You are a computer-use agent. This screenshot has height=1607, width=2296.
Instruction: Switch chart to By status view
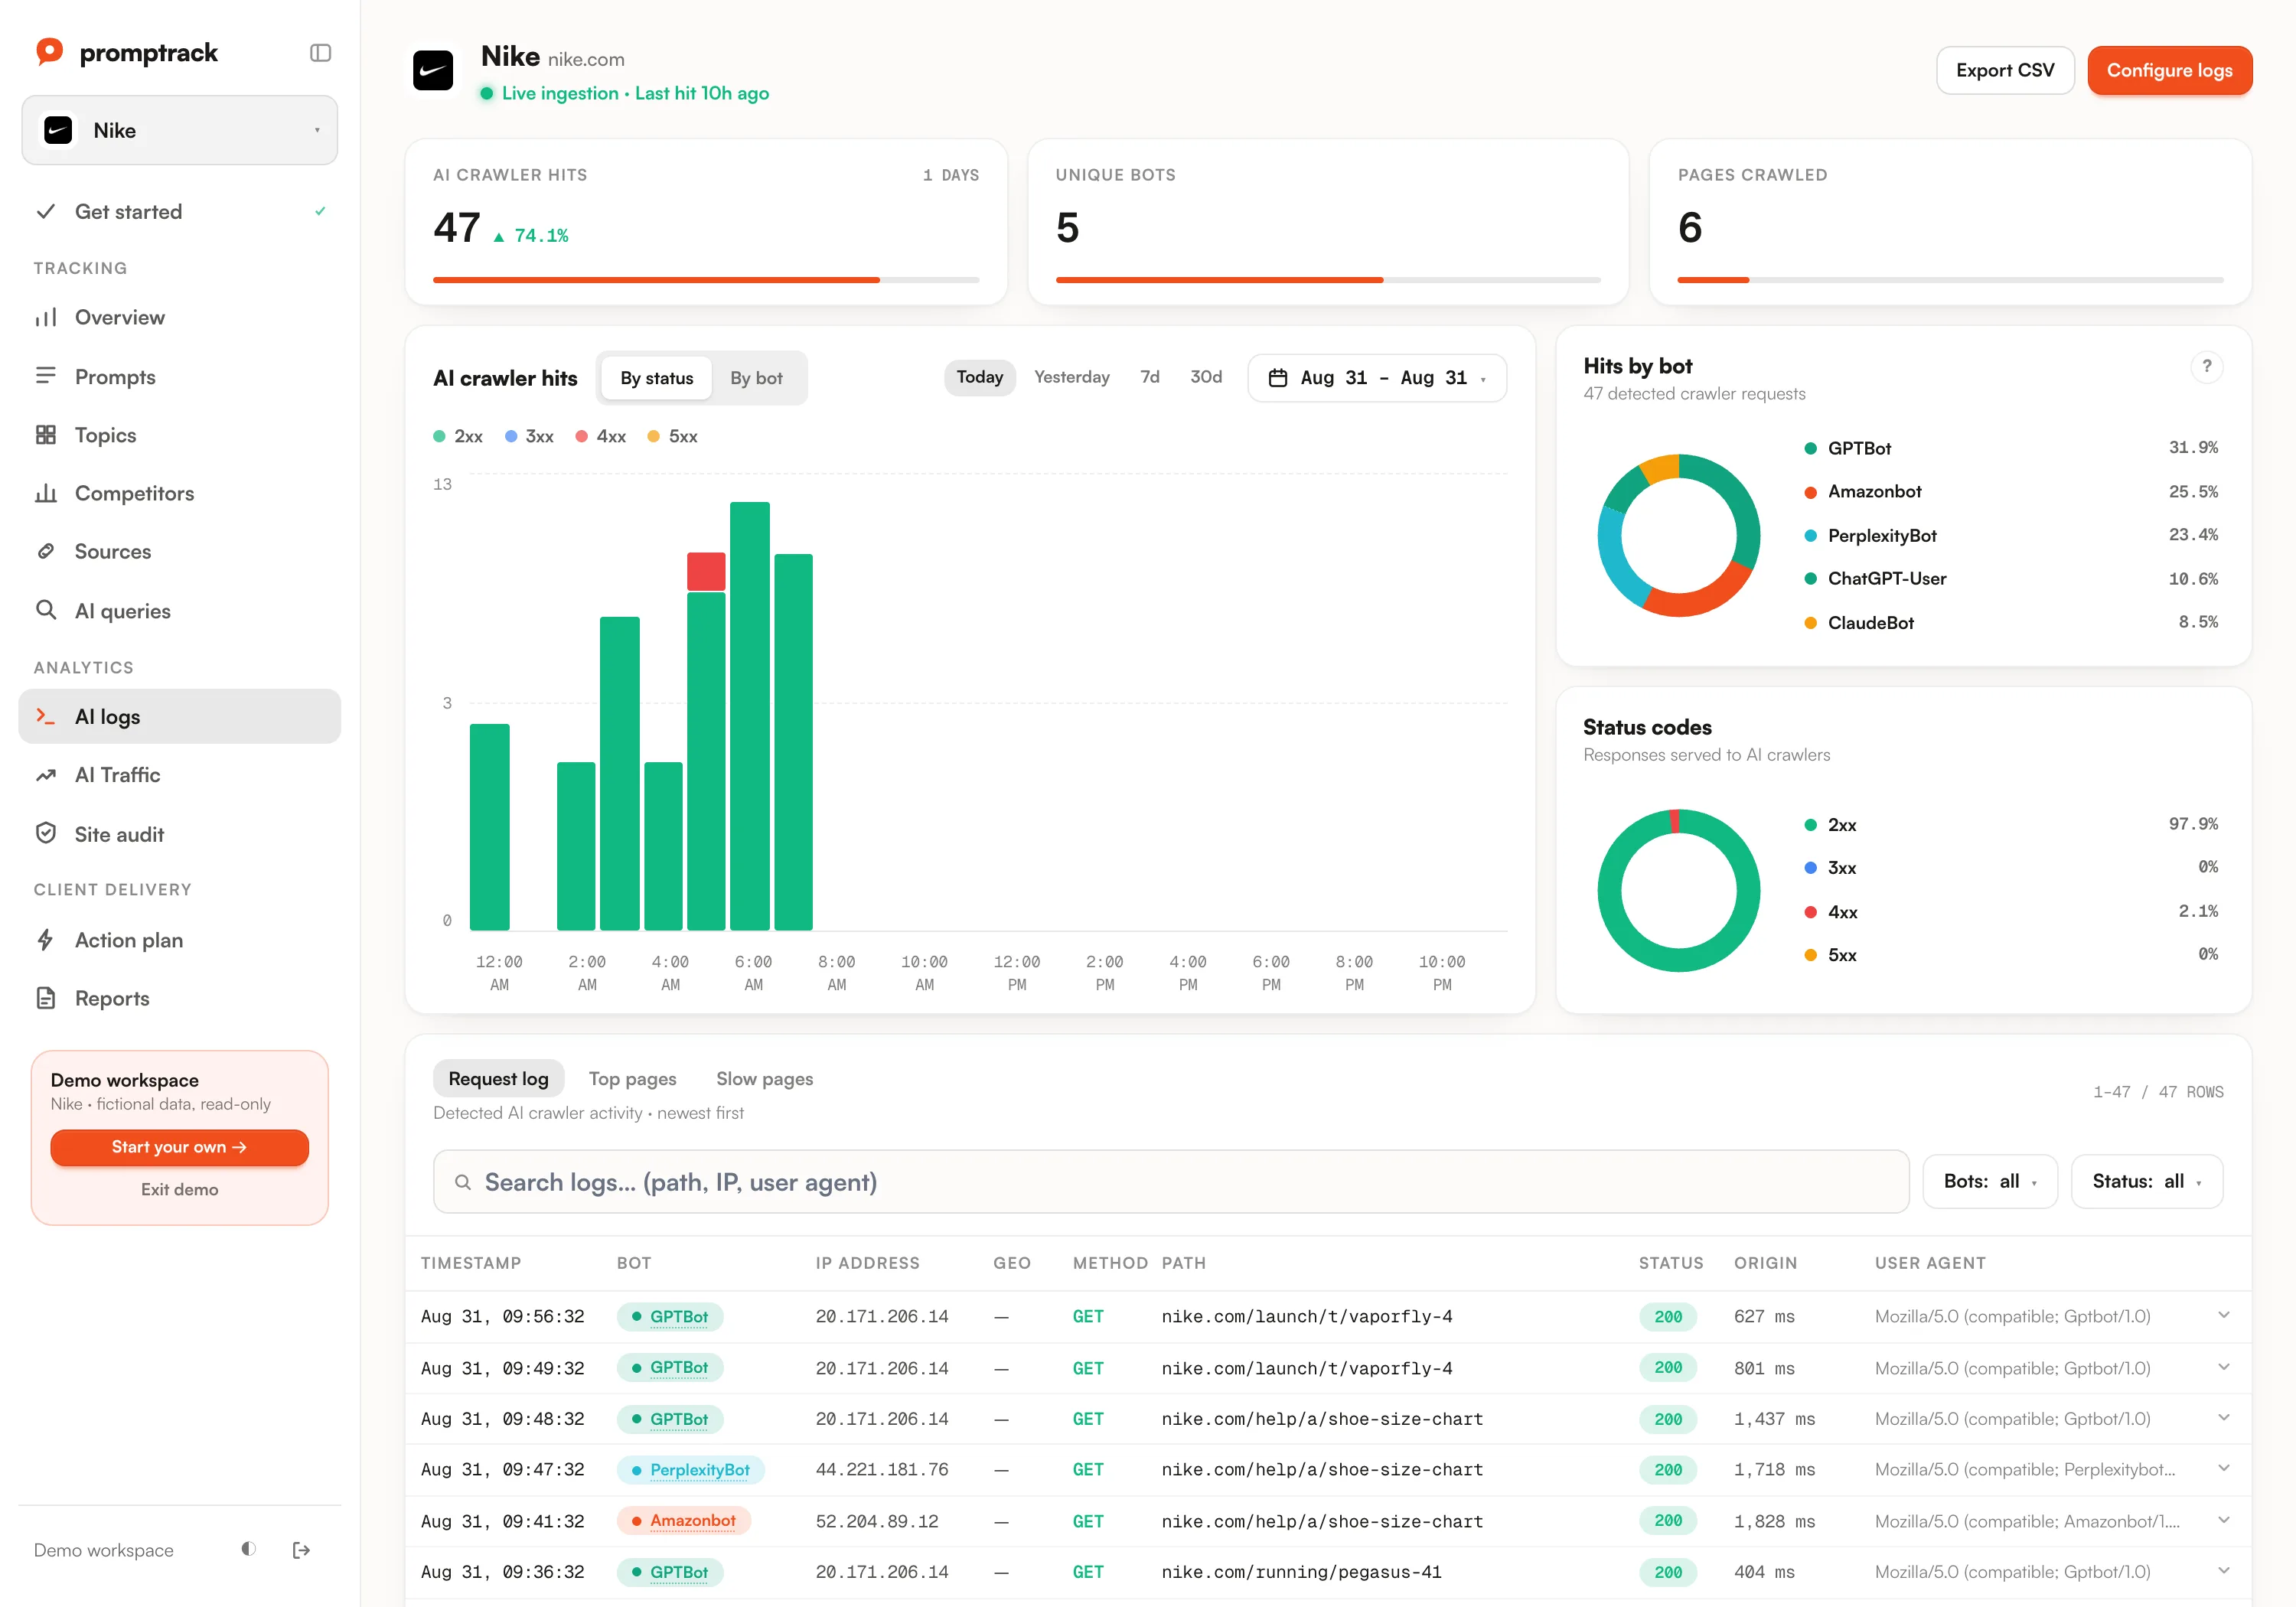click(656, 378)
